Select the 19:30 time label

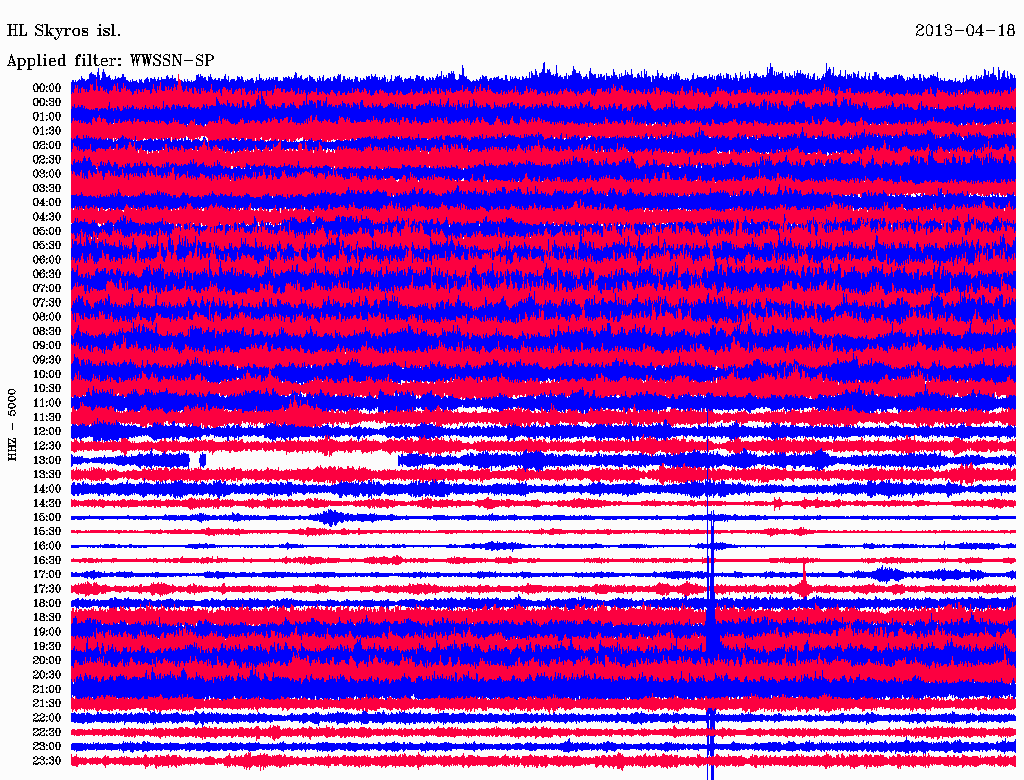[47, 647]
